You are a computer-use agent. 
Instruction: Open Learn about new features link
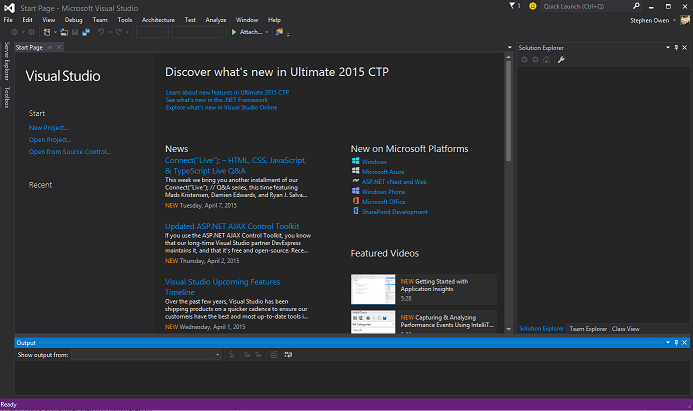point(227,92)
